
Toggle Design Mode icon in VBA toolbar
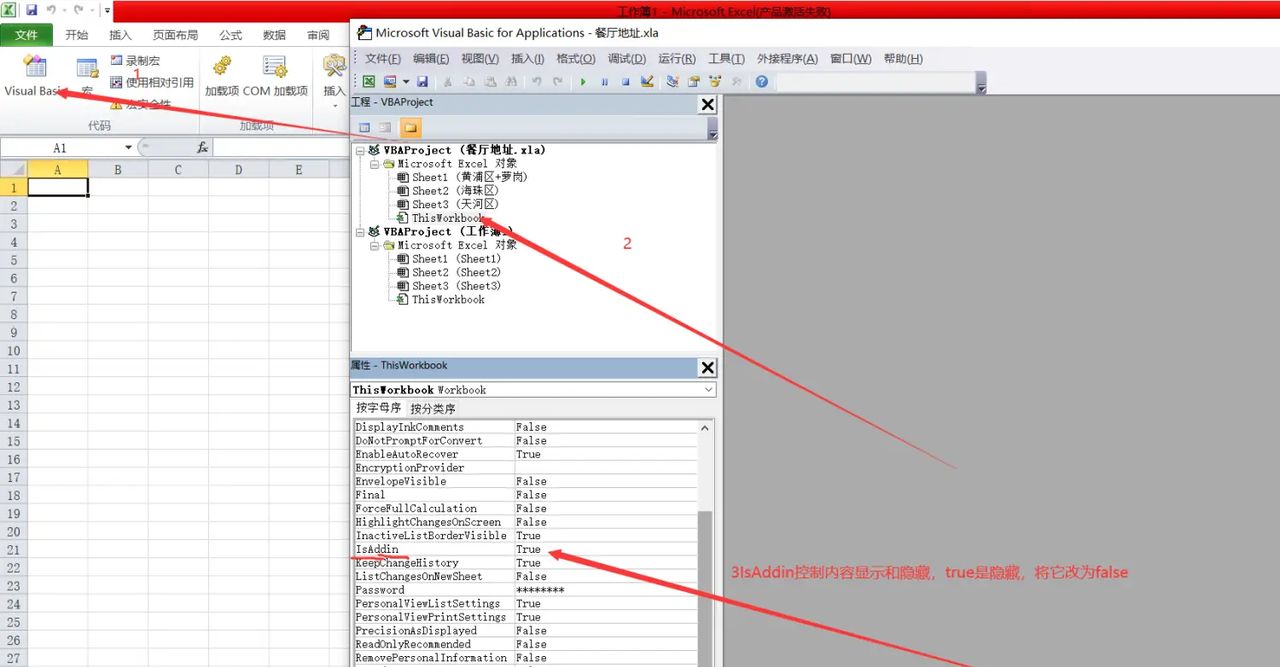[x=646, y=82]
